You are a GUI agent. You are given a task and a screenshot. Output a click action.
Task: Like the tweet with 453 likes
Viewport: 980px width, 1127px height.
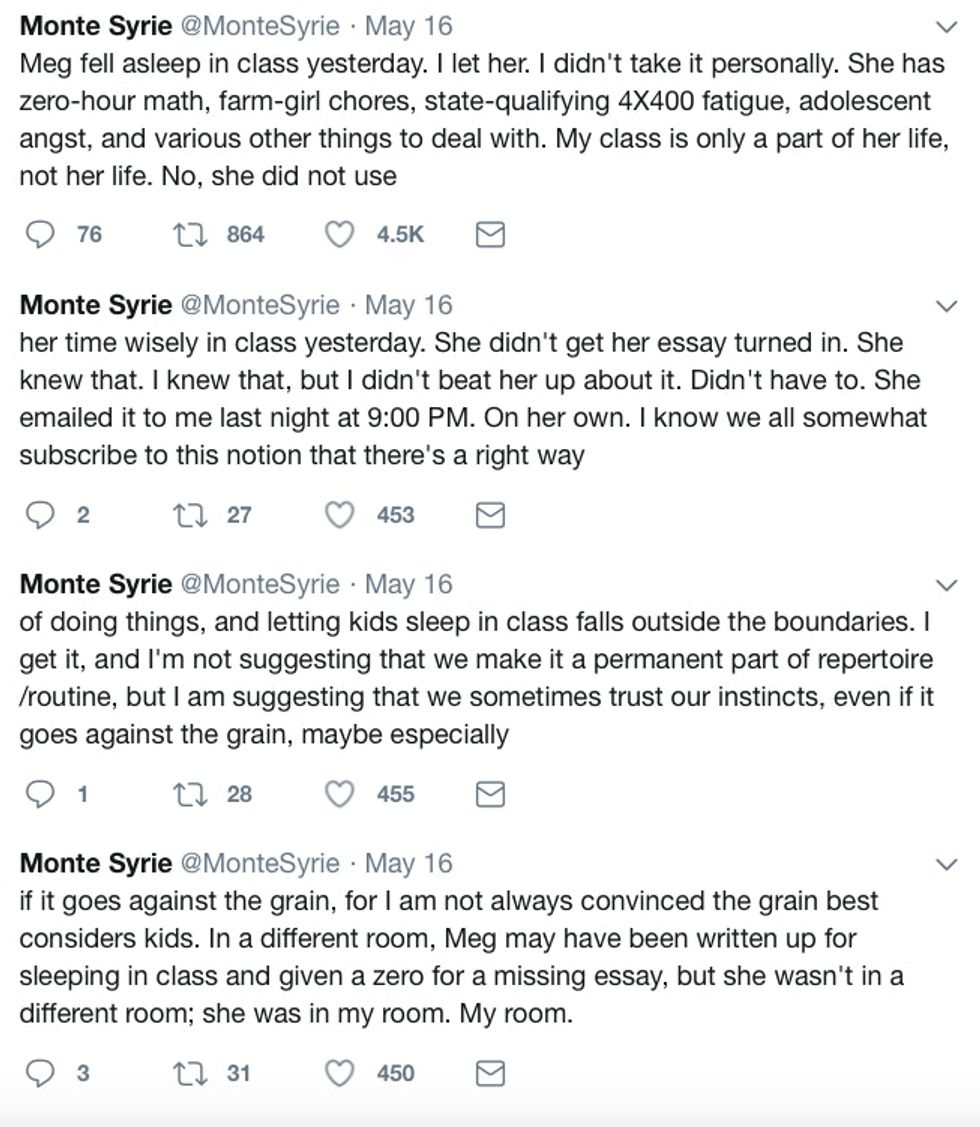pyautogui.click(x=341, y=515)
